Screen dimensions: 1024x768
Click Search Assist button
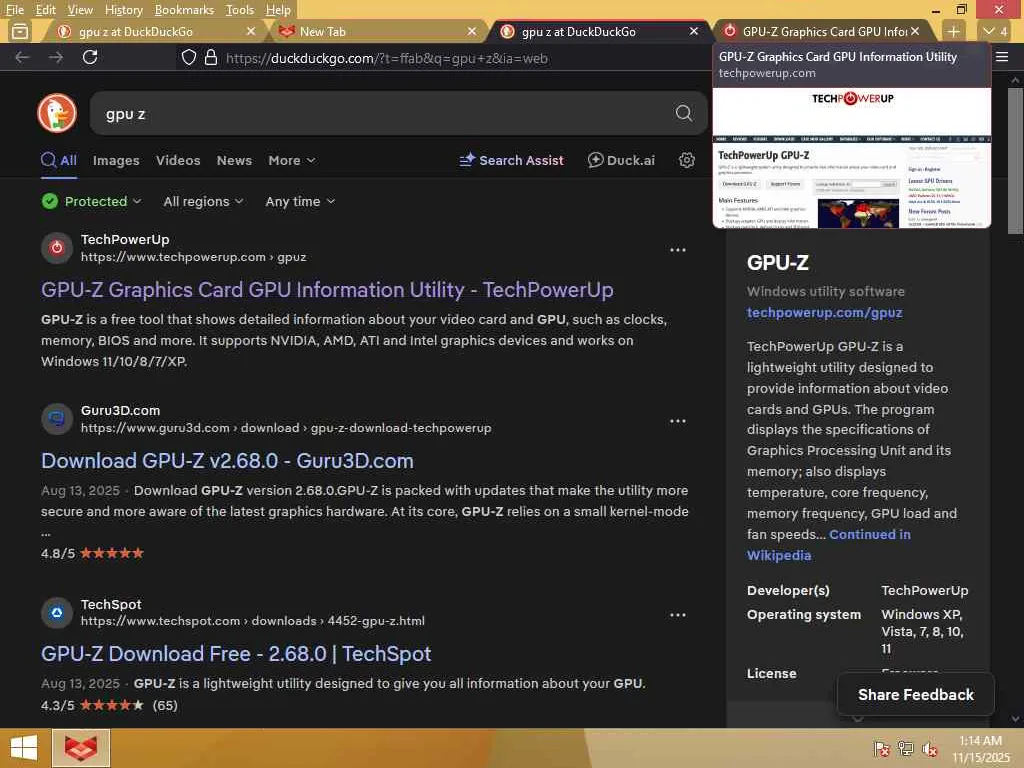[511, 160]
